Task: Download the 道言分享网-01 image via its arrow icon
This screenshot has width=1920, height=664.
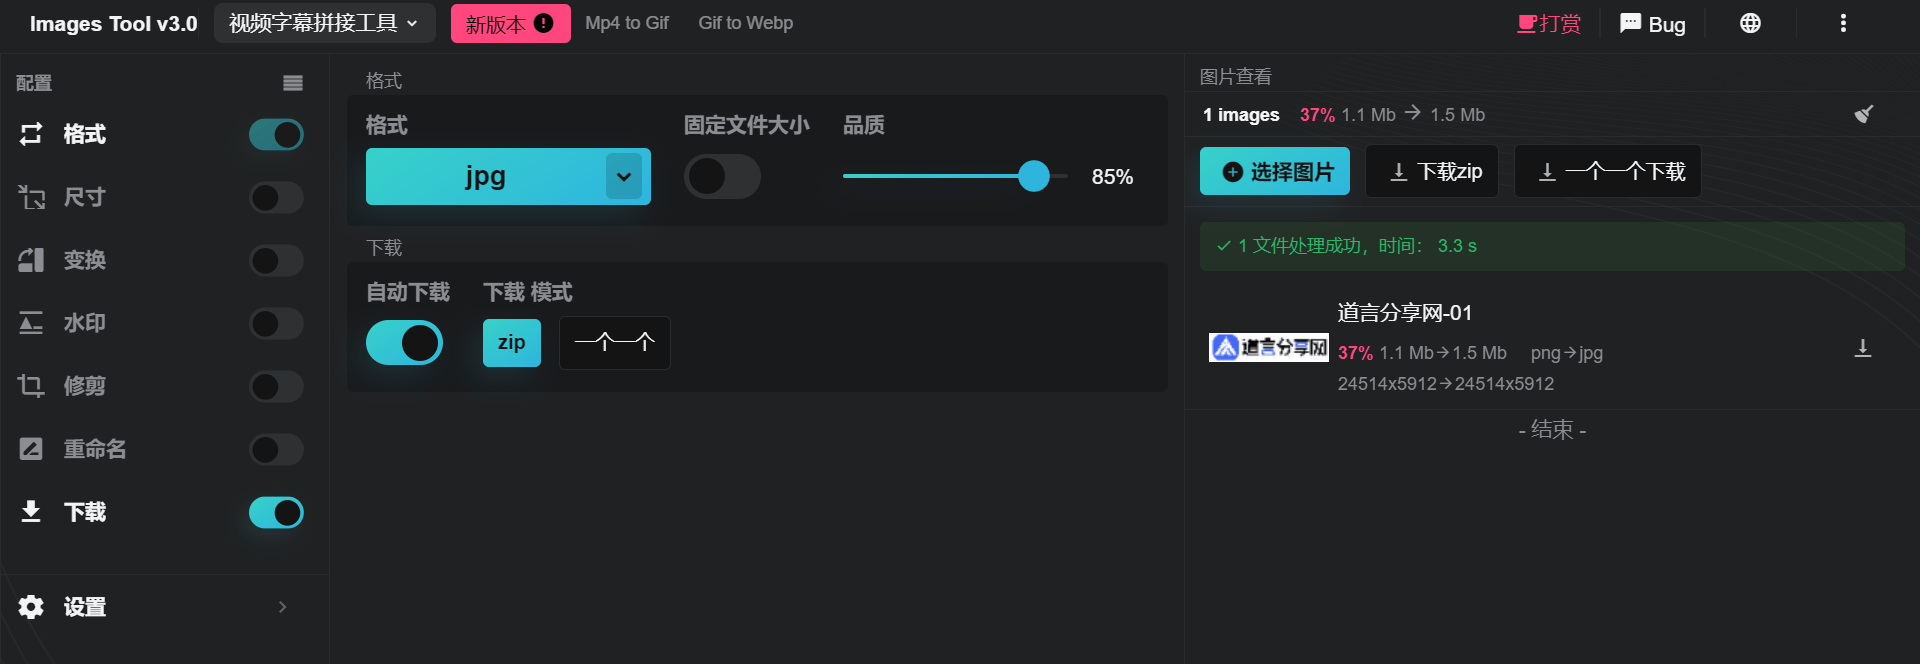Action: (1863, 348)
